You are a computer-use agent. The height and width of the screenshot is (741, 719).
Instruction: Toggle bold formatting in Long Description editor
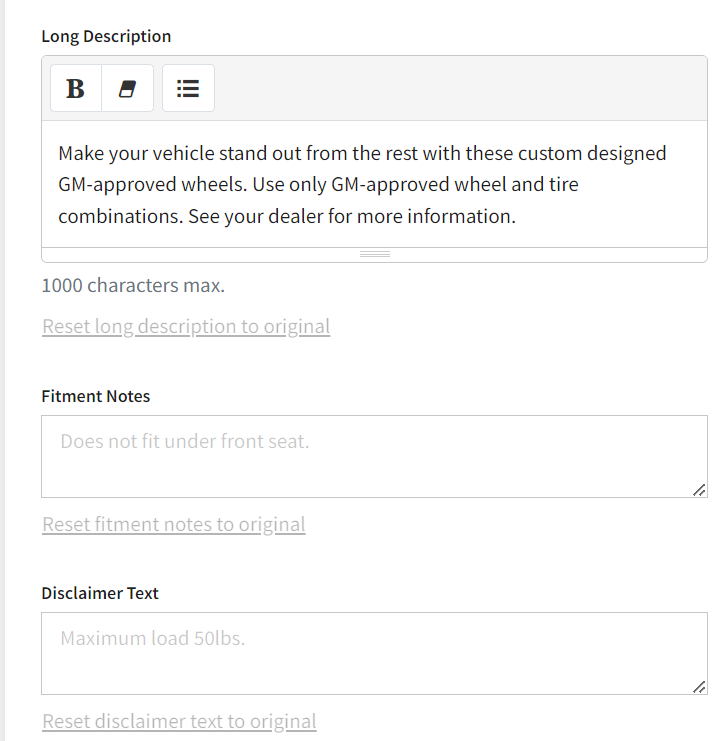[76, 89]
